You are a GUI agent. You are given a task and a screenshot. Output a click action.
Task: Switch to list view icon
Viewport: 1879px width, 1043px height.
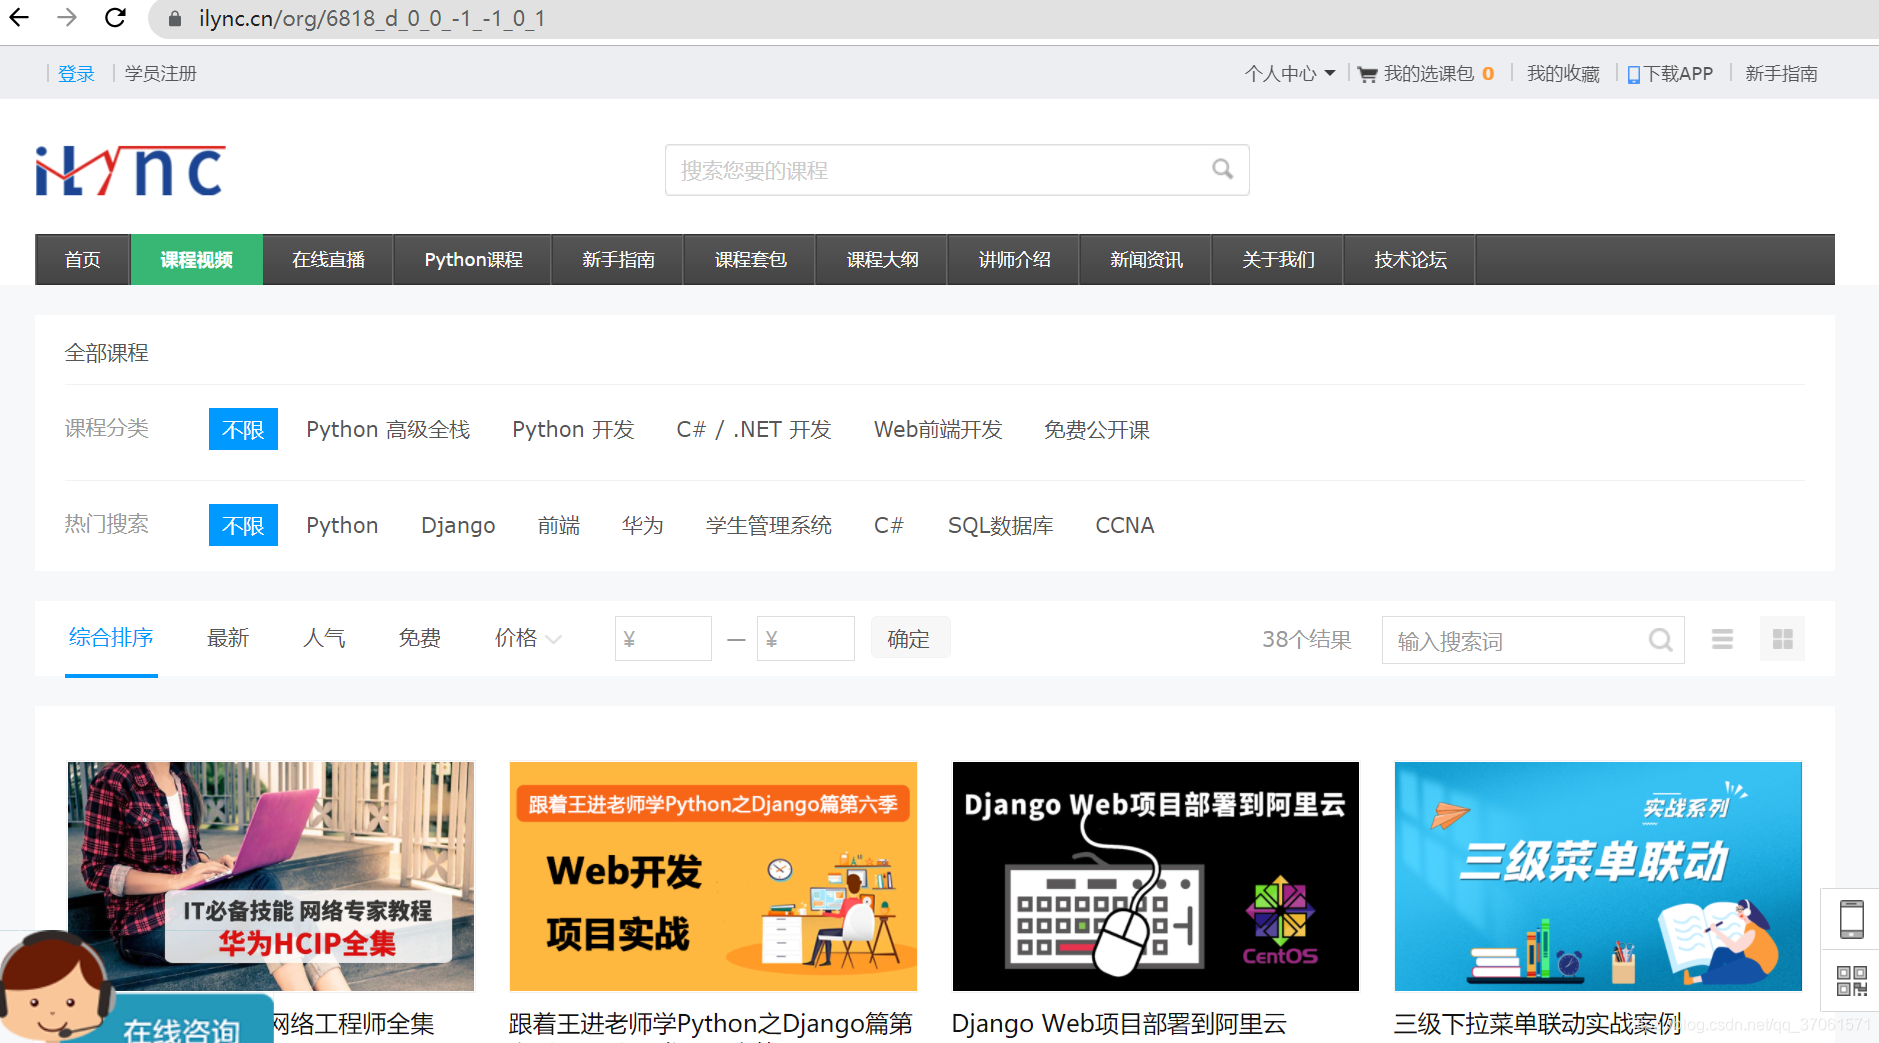(1722, 639)
